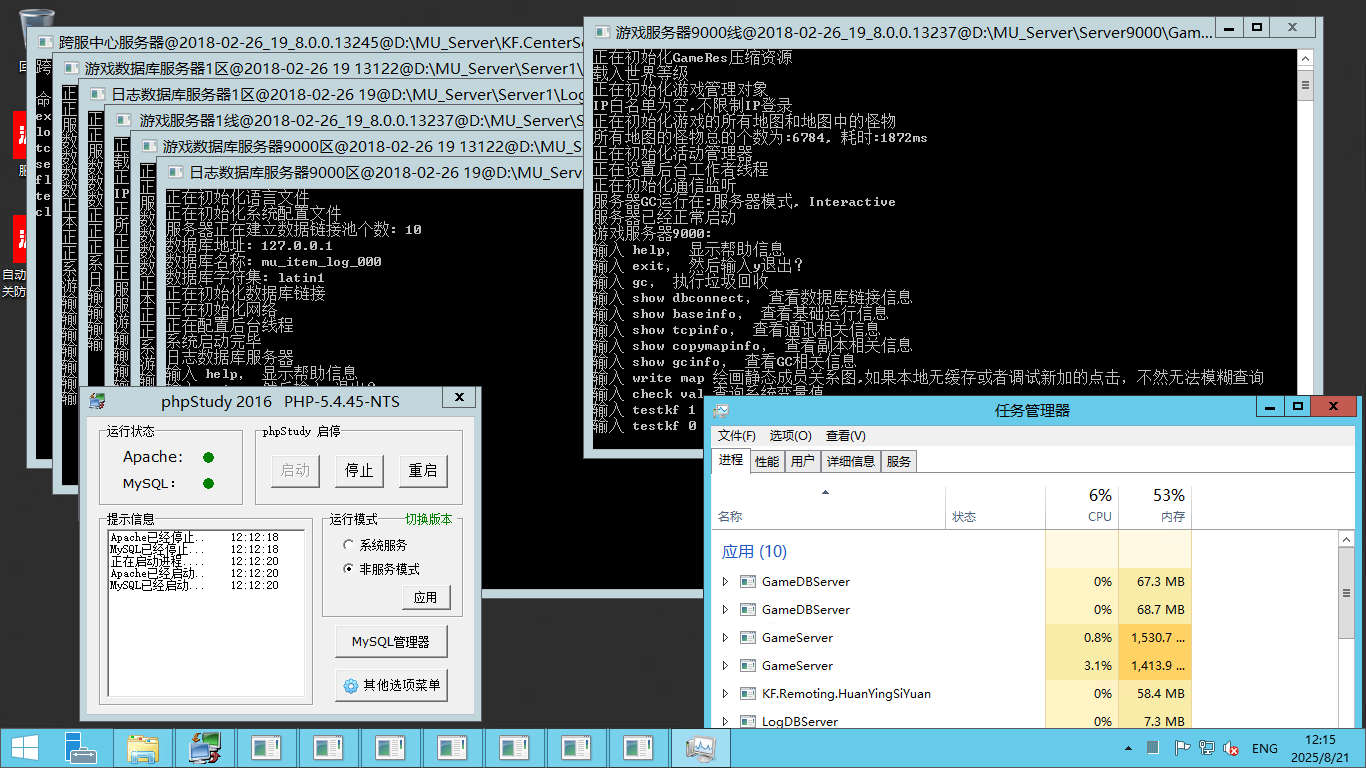1366x768 pixels.
Task: Click the green 切换版本 link
Action: click(x=428, y=520)
